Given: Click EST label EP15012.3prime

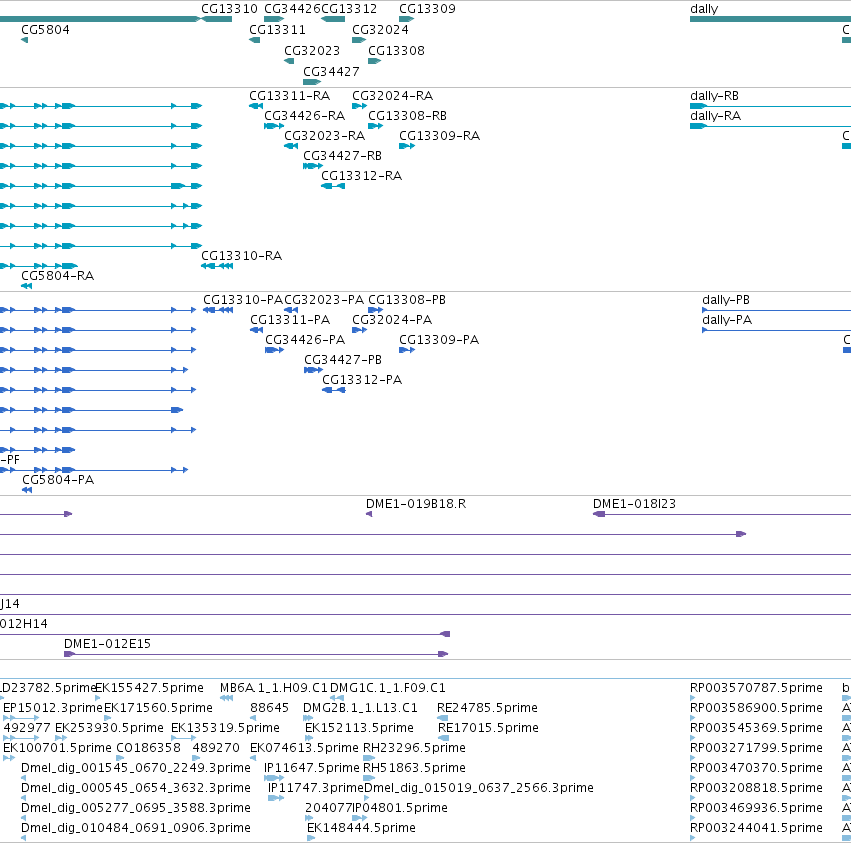Looking at the screenshot, I should point(53,708).
